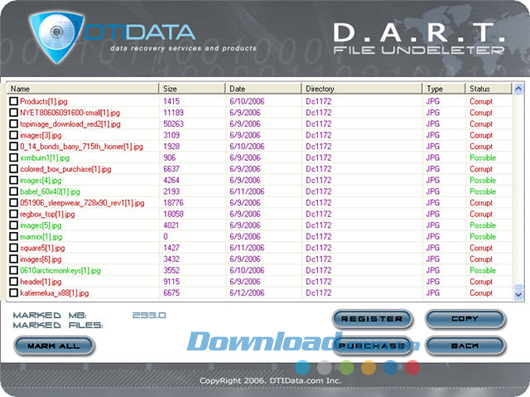Go back with the BACK button

pos(465,346)
